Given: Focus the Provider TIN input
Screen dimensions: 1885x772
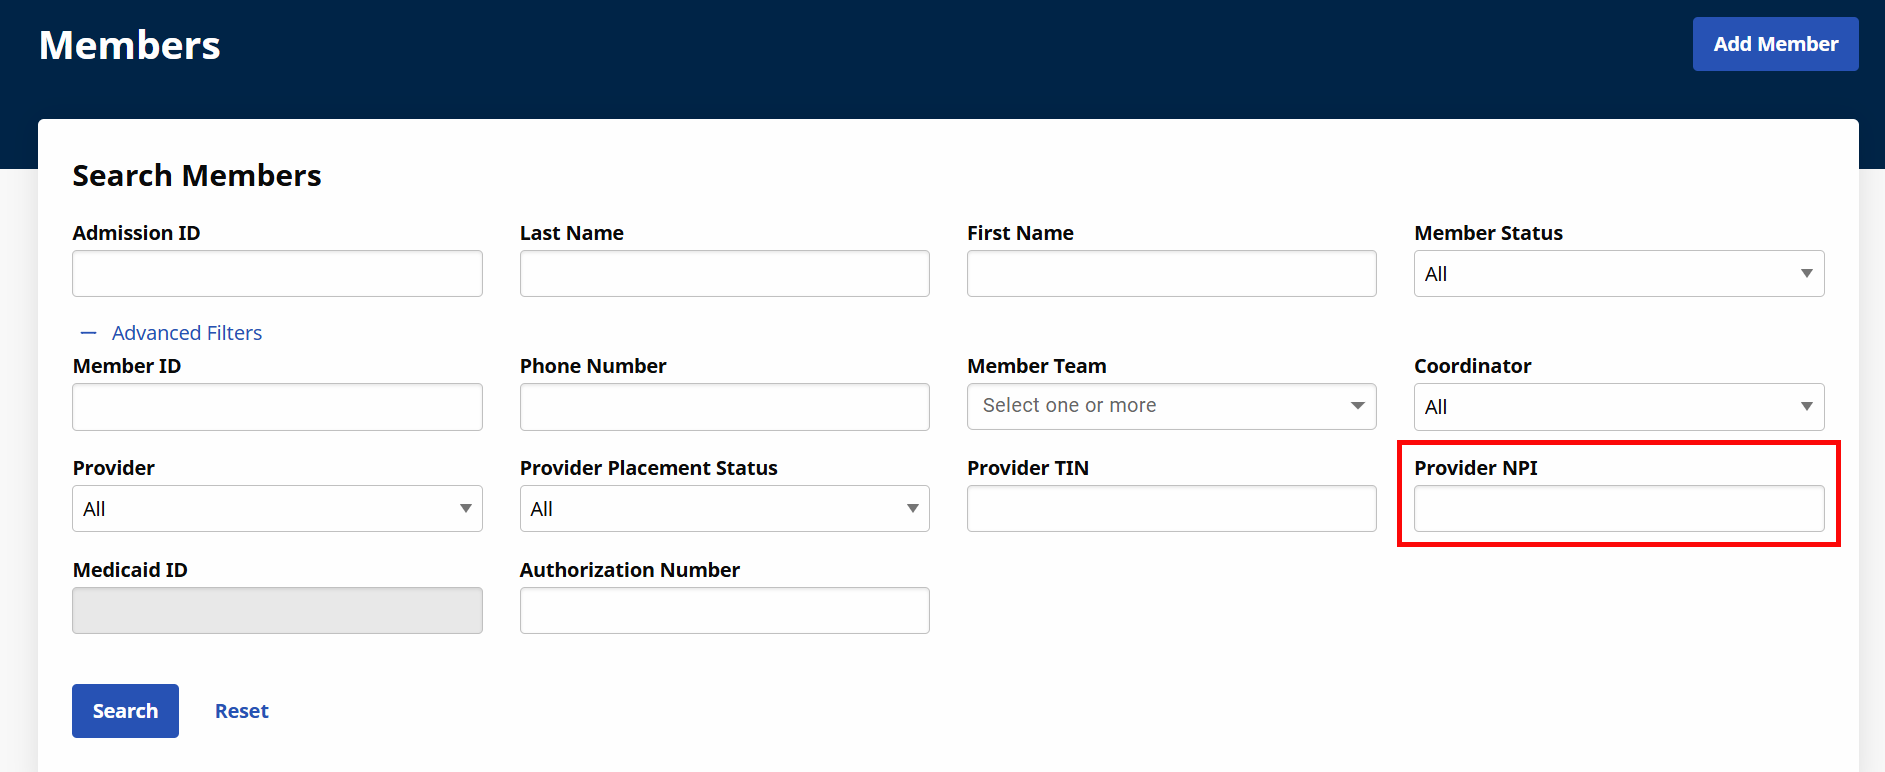Looking at the screenshot, I should 1171,509.
